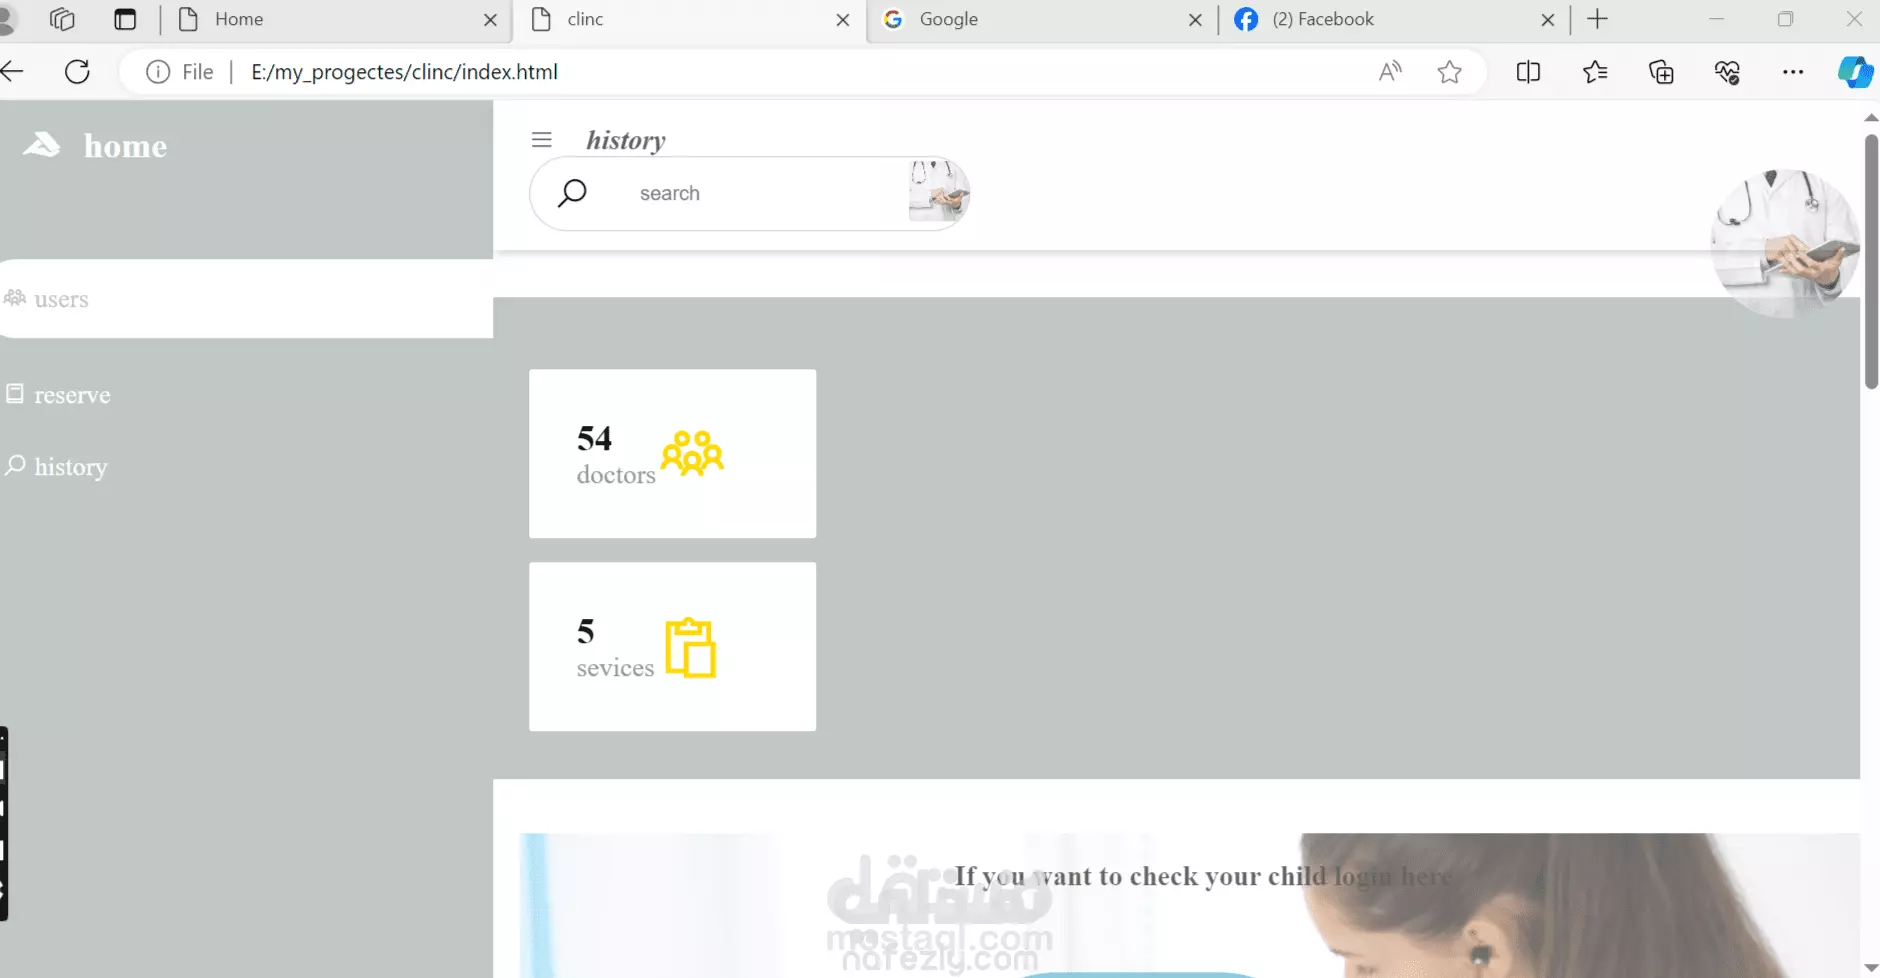The height and width of the screenshot is (978, 1880).
Task: Open the Collections icon
Action: [x=1661, y=72]
